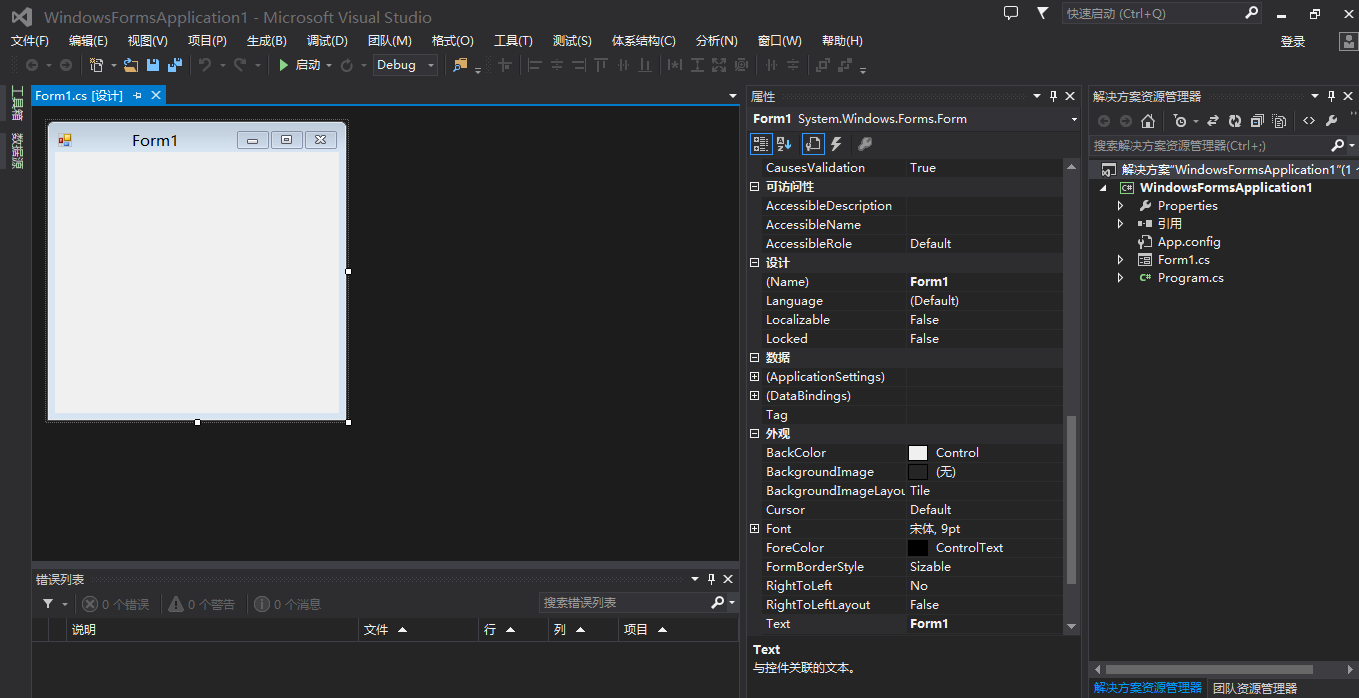This screenshot has height=698, width=1359.
Task: Click the green Start debugging arrow
Action: (x=284, y=65)
